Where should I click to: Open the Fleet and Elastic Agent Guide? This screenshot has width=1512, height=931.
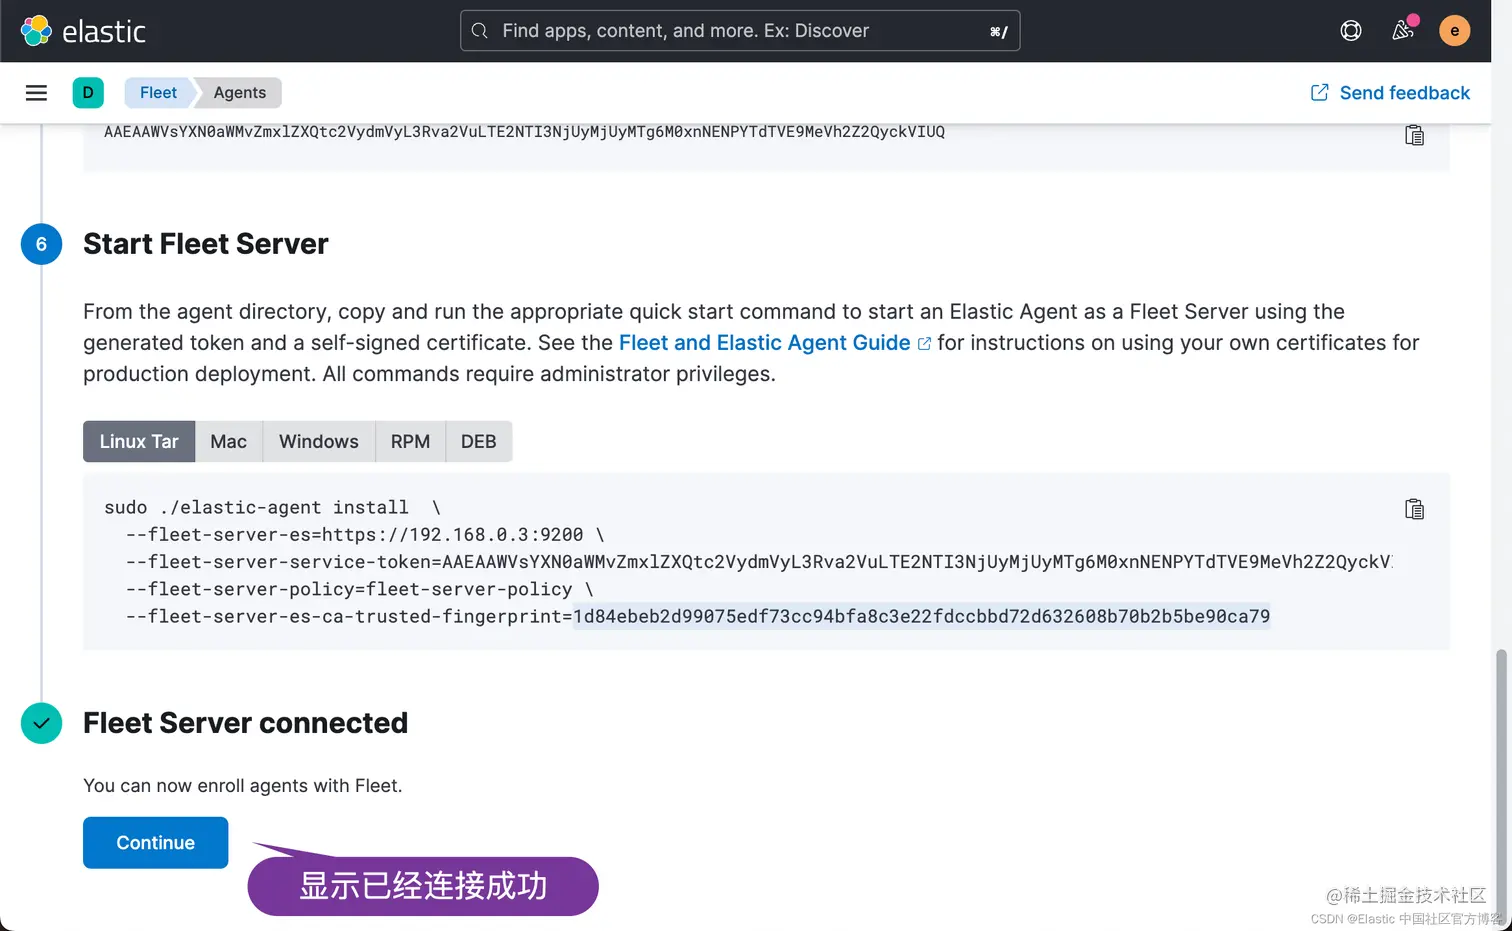click(774, 343)
